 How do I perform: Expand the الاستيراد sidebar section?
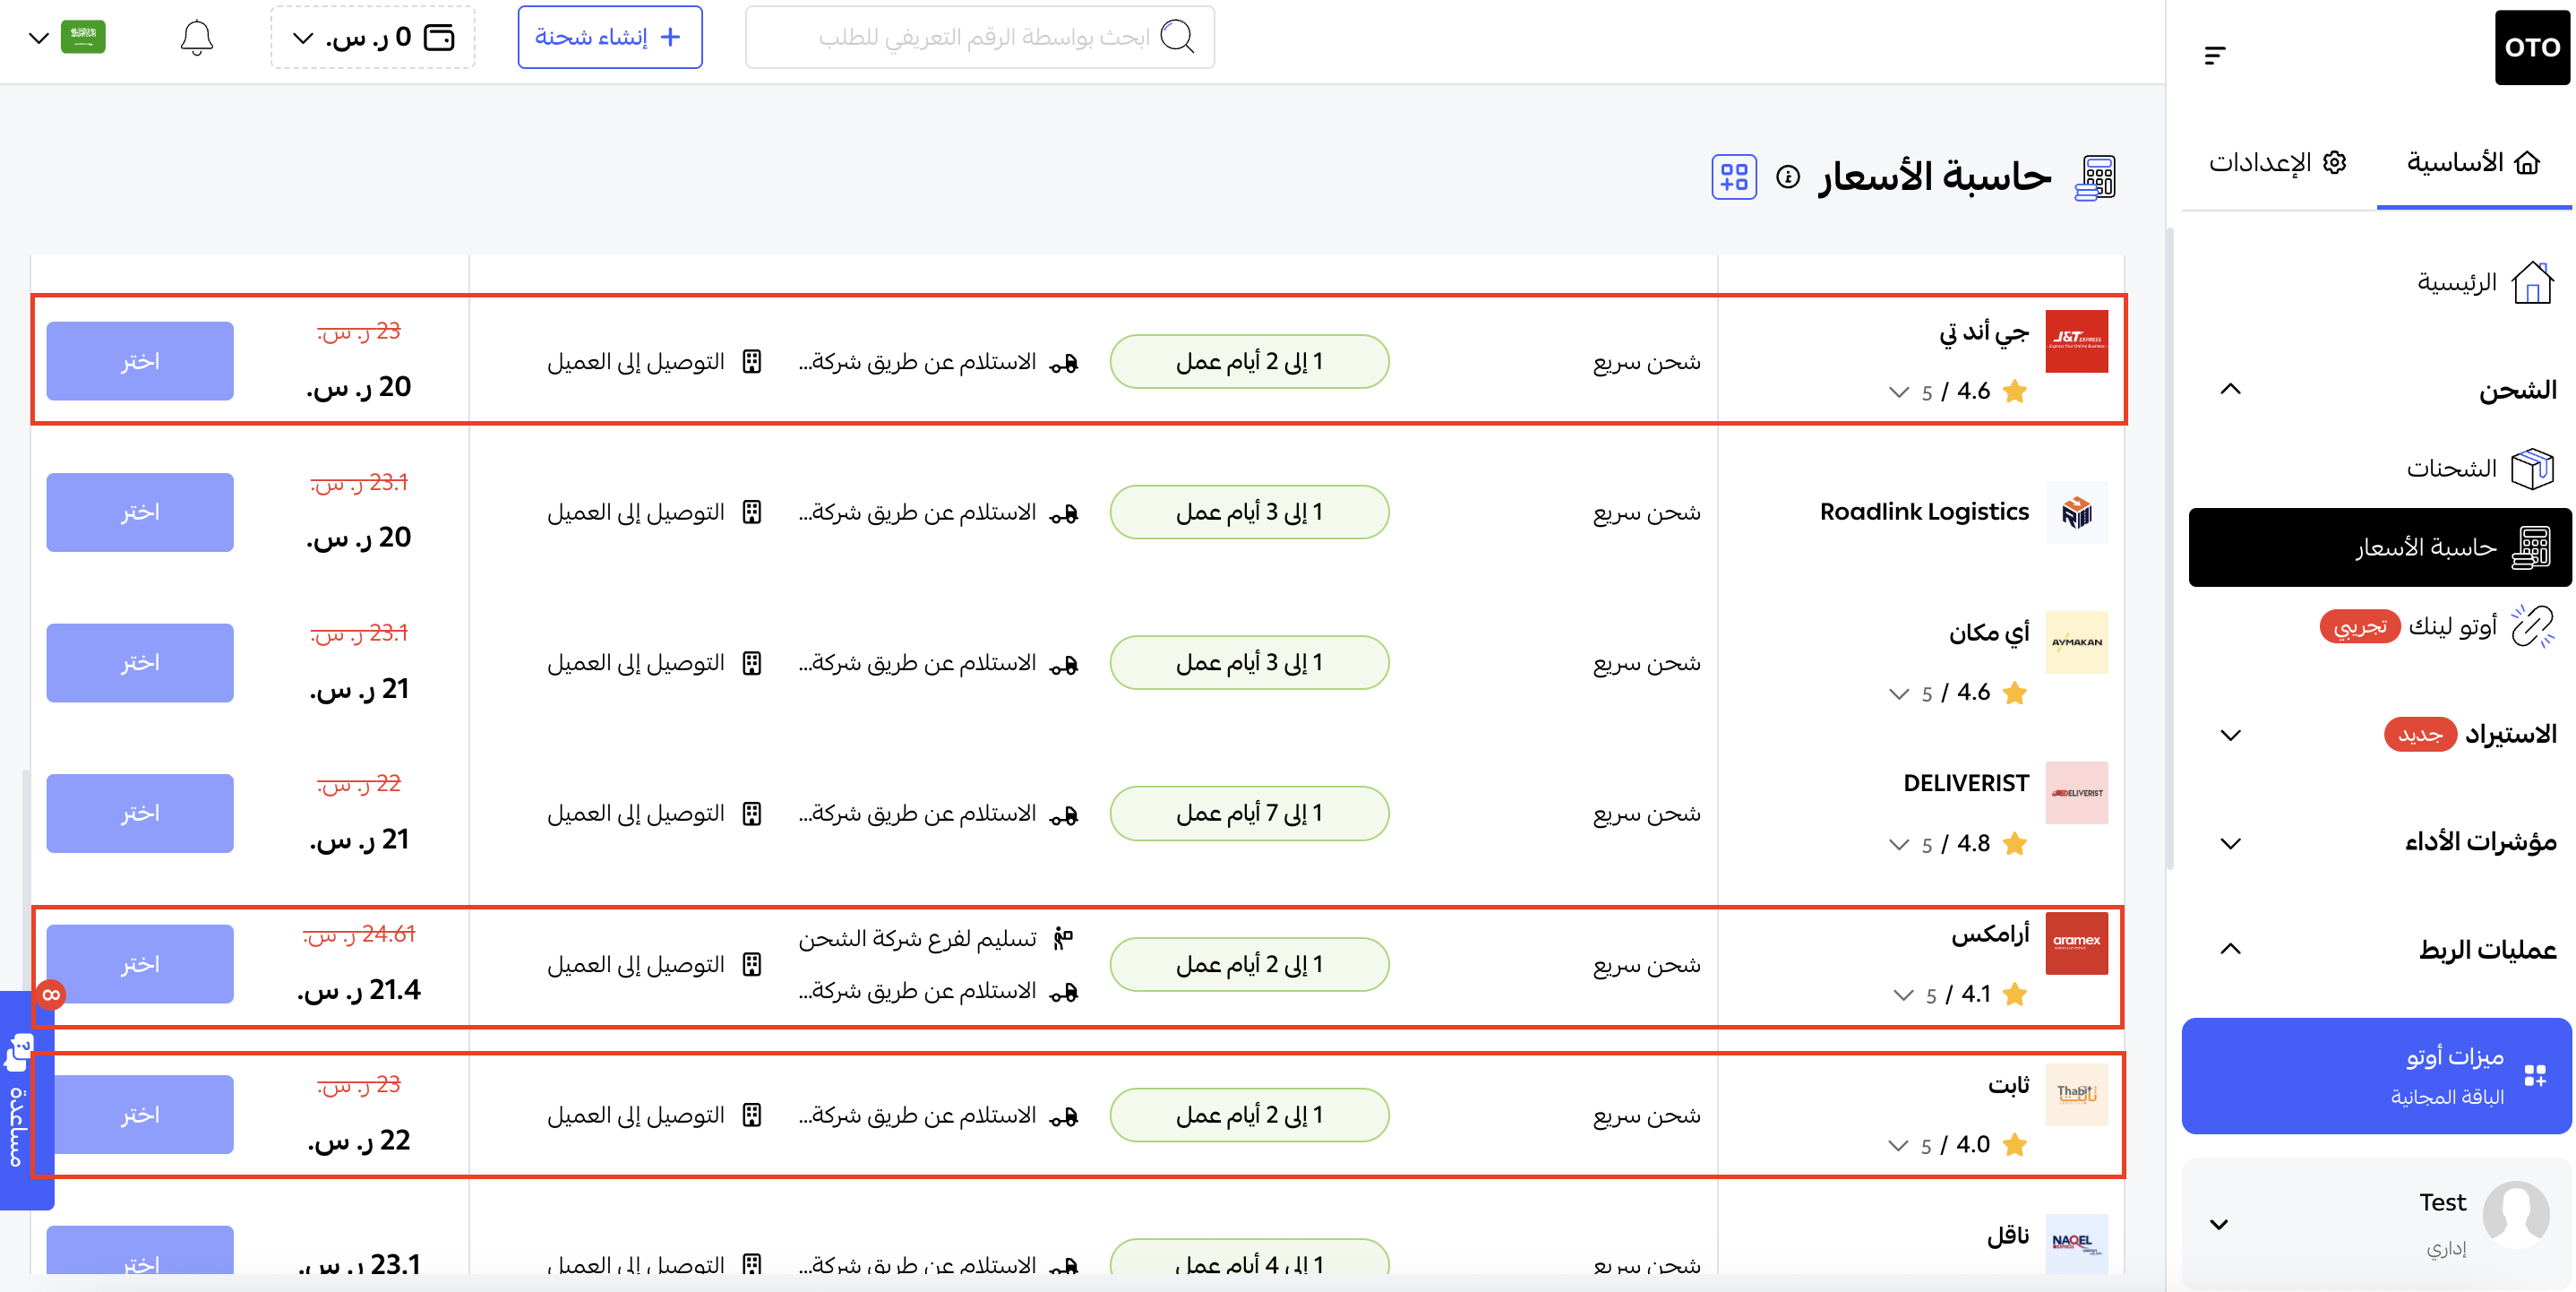pyautogui.click(x=2230, y=735)
